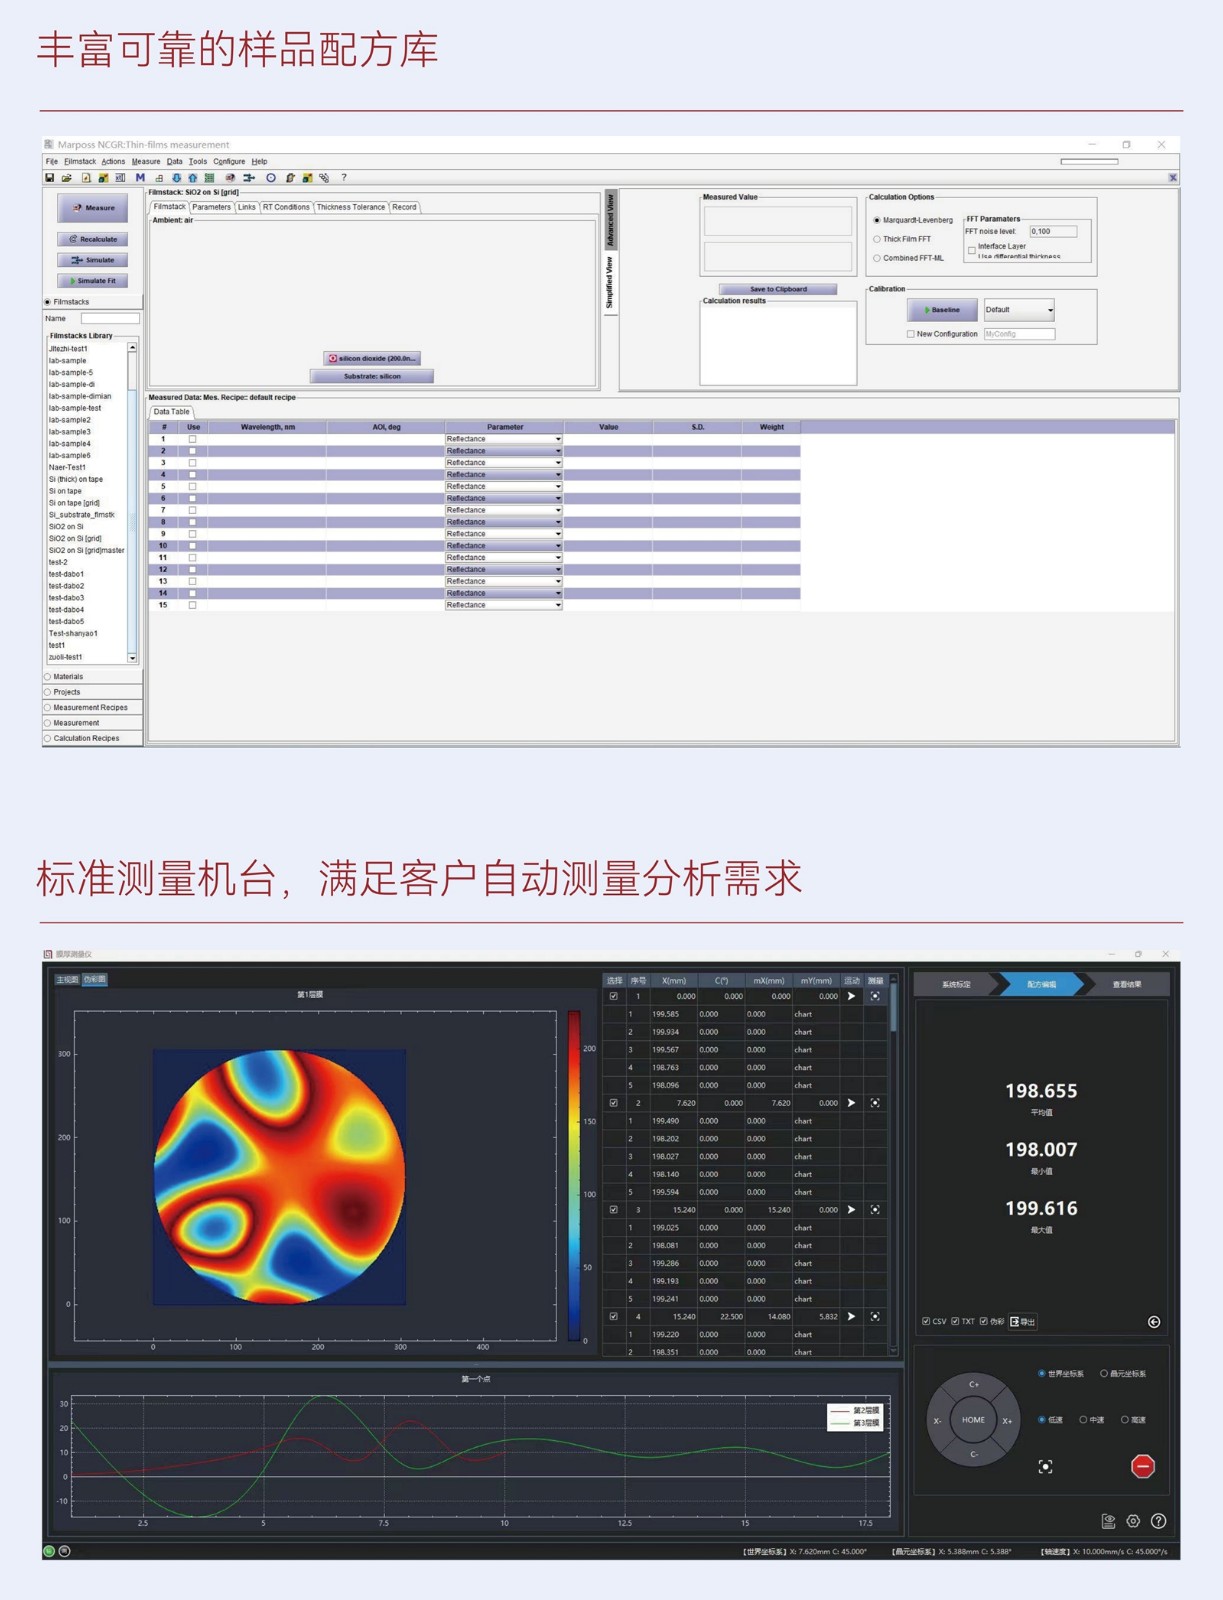Open the Filmstack menu
This screenshot has width=1223, height=1600.
(80, 161)
